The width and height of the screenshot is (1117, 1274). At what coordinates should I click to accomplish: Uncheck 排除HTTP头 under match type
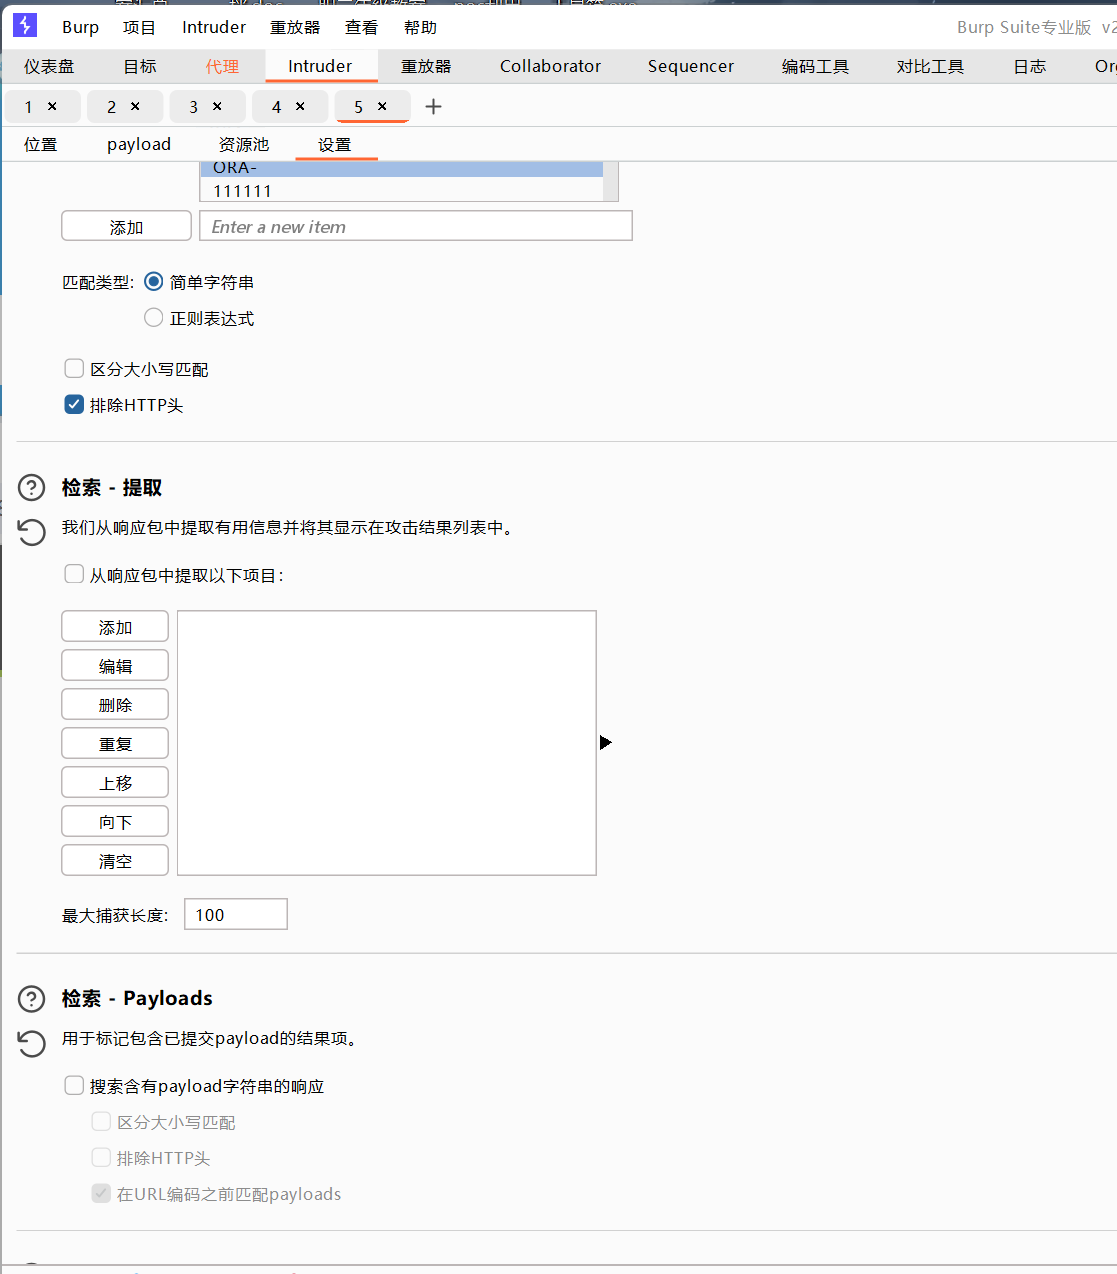point(74,405)
